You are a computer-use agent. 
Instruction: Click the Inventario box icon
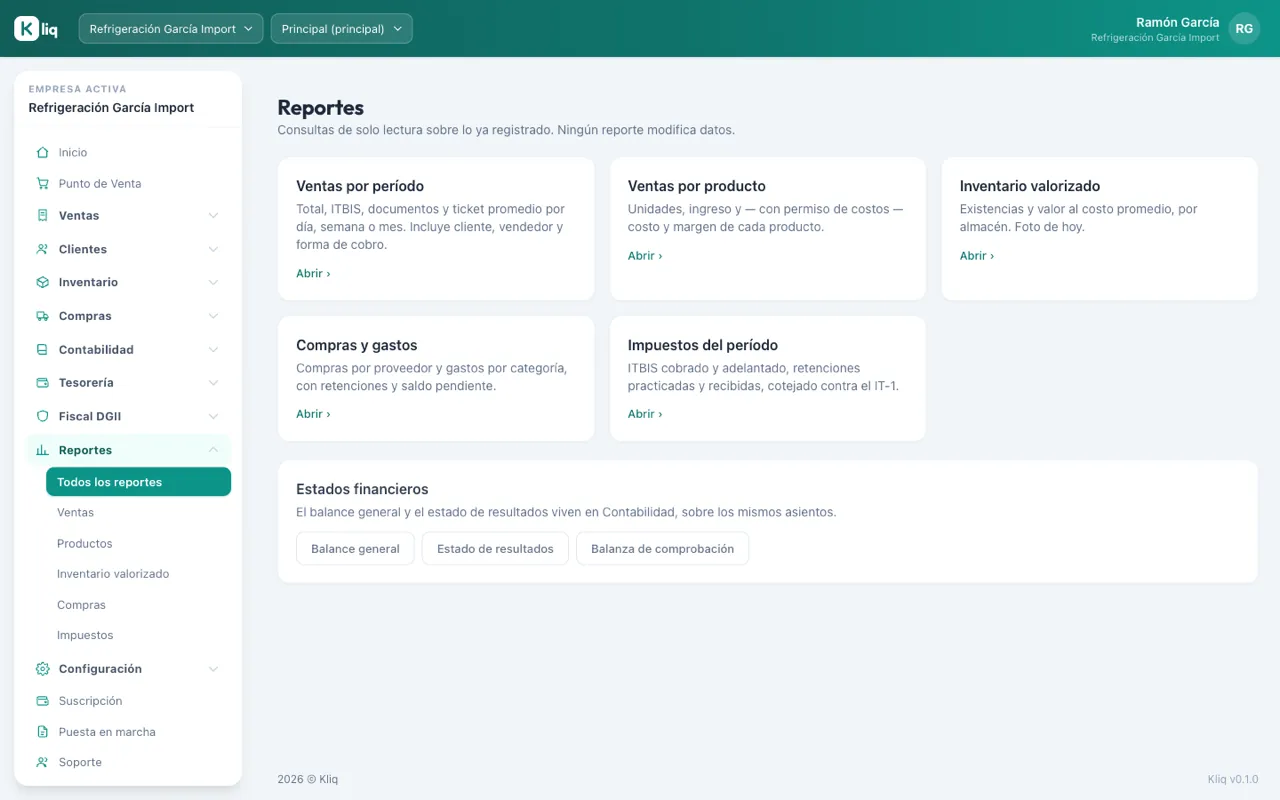[42, 283]
